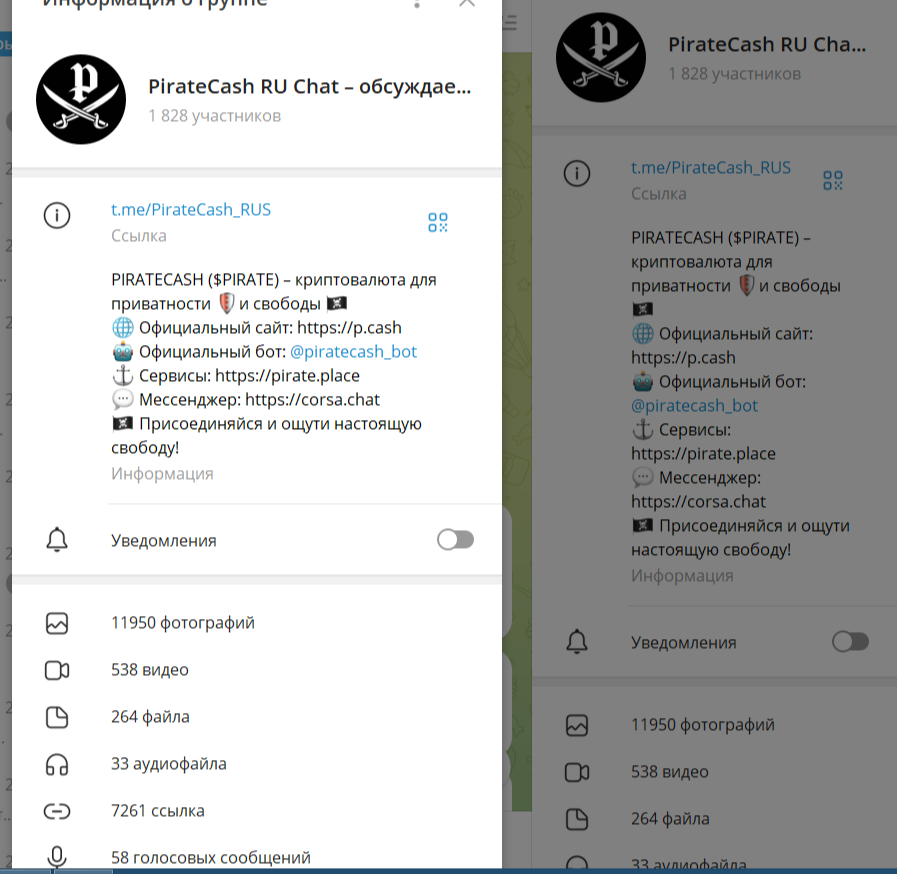Click the PirateCash avatar in the right sidebar

point(601,57)
